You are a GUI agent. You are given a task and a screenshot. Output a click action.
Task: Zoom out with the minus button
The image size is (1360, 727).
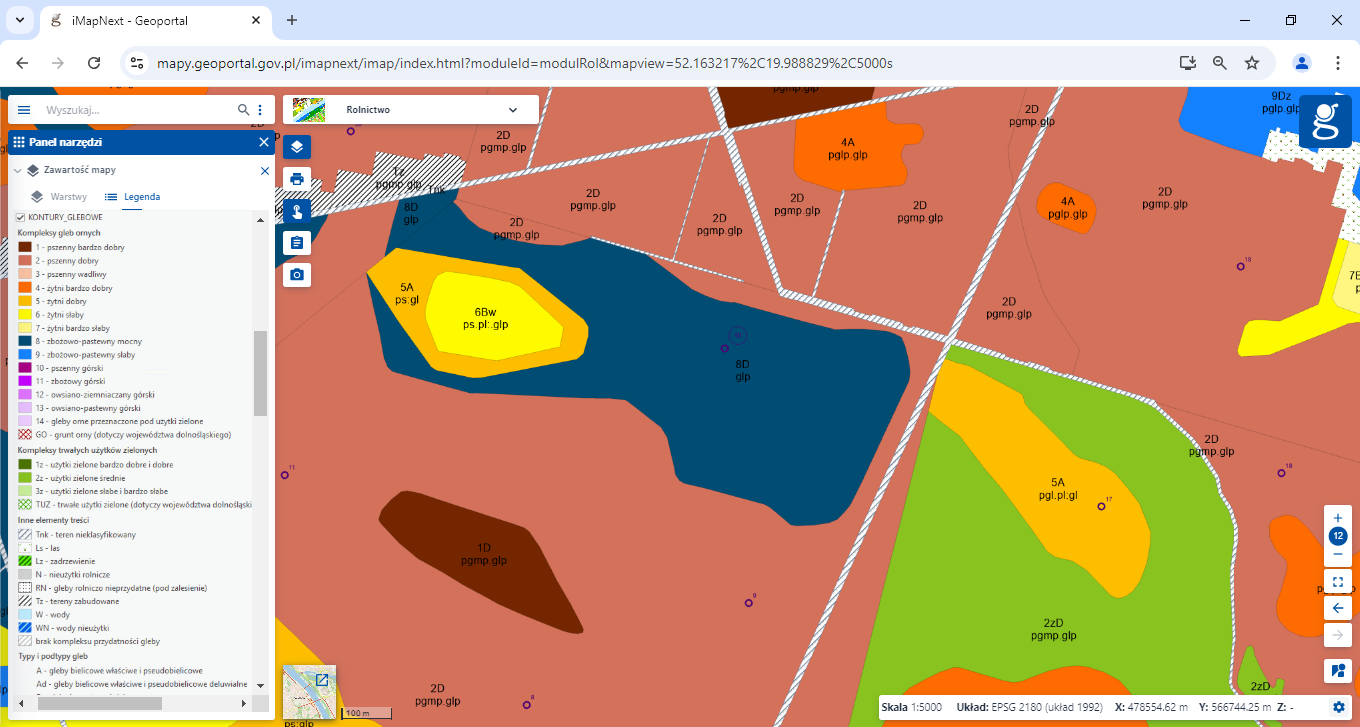coord(1338,554)
